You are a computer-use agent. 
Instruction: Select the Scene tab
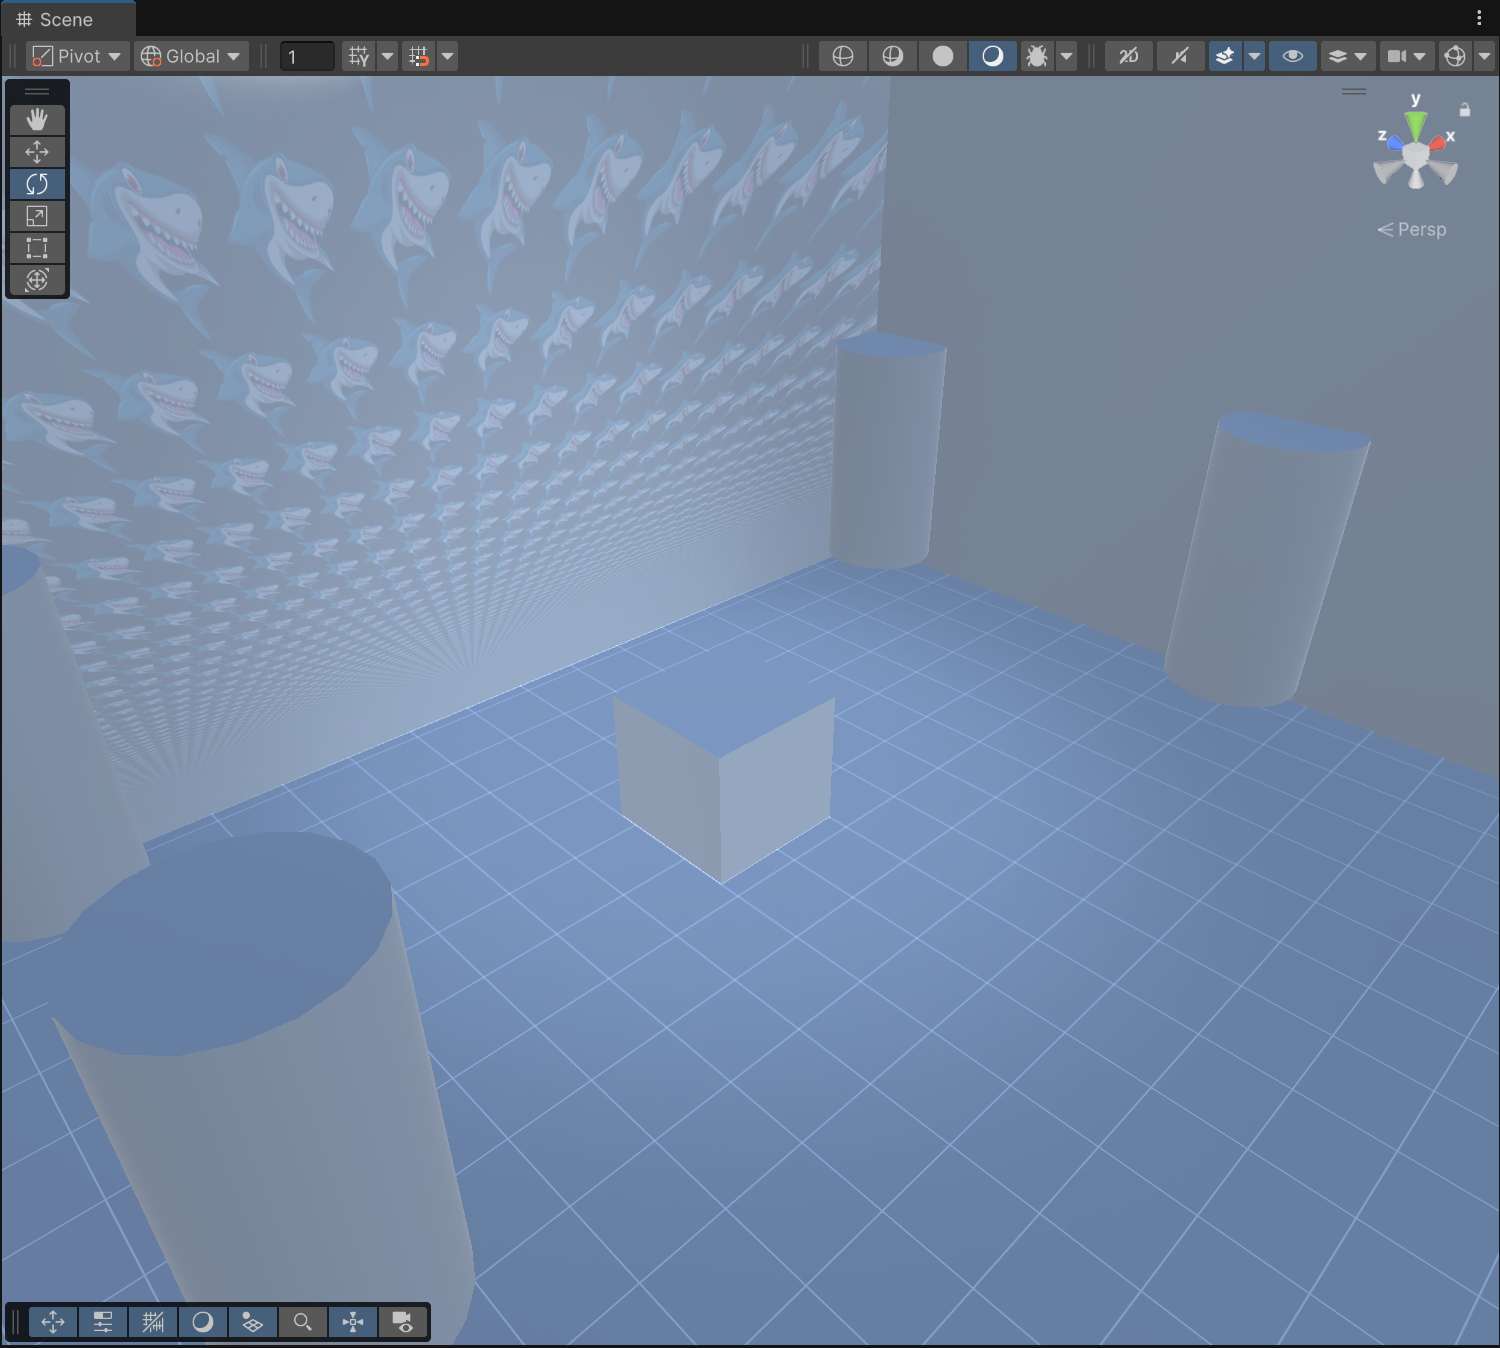click(67, 19)
